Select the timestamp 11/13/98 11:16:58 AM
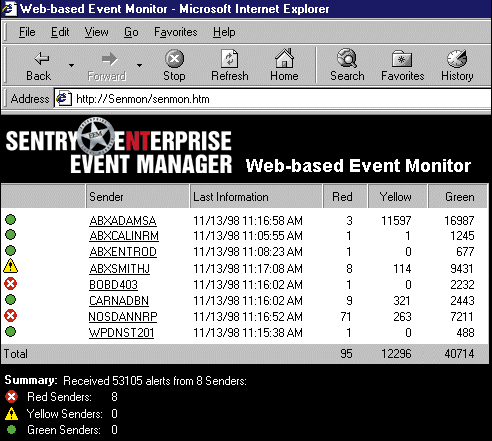 coord(248,221)
